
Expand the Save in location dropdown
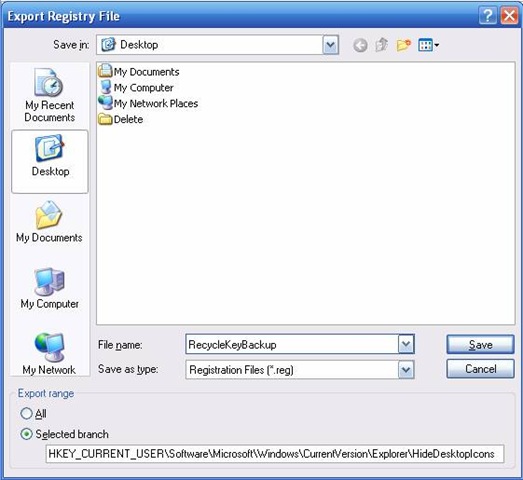coord(330,45)
